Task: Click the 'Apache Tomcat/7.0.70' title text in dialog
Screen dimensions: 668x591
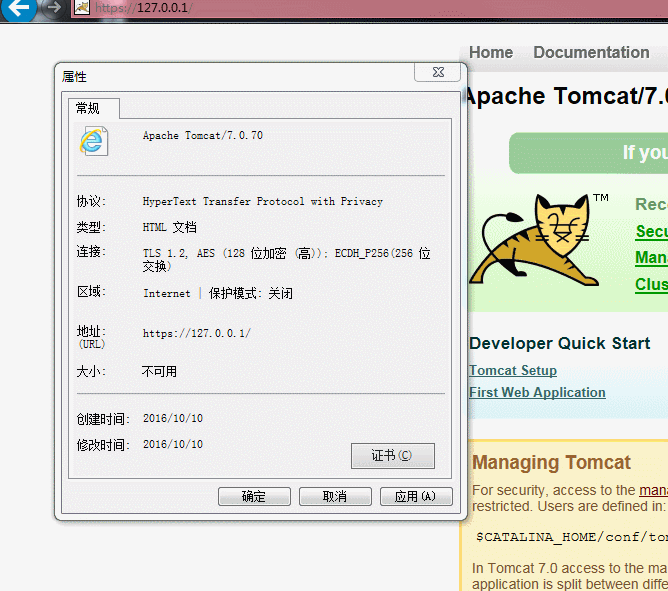Action: coord(203,135)
